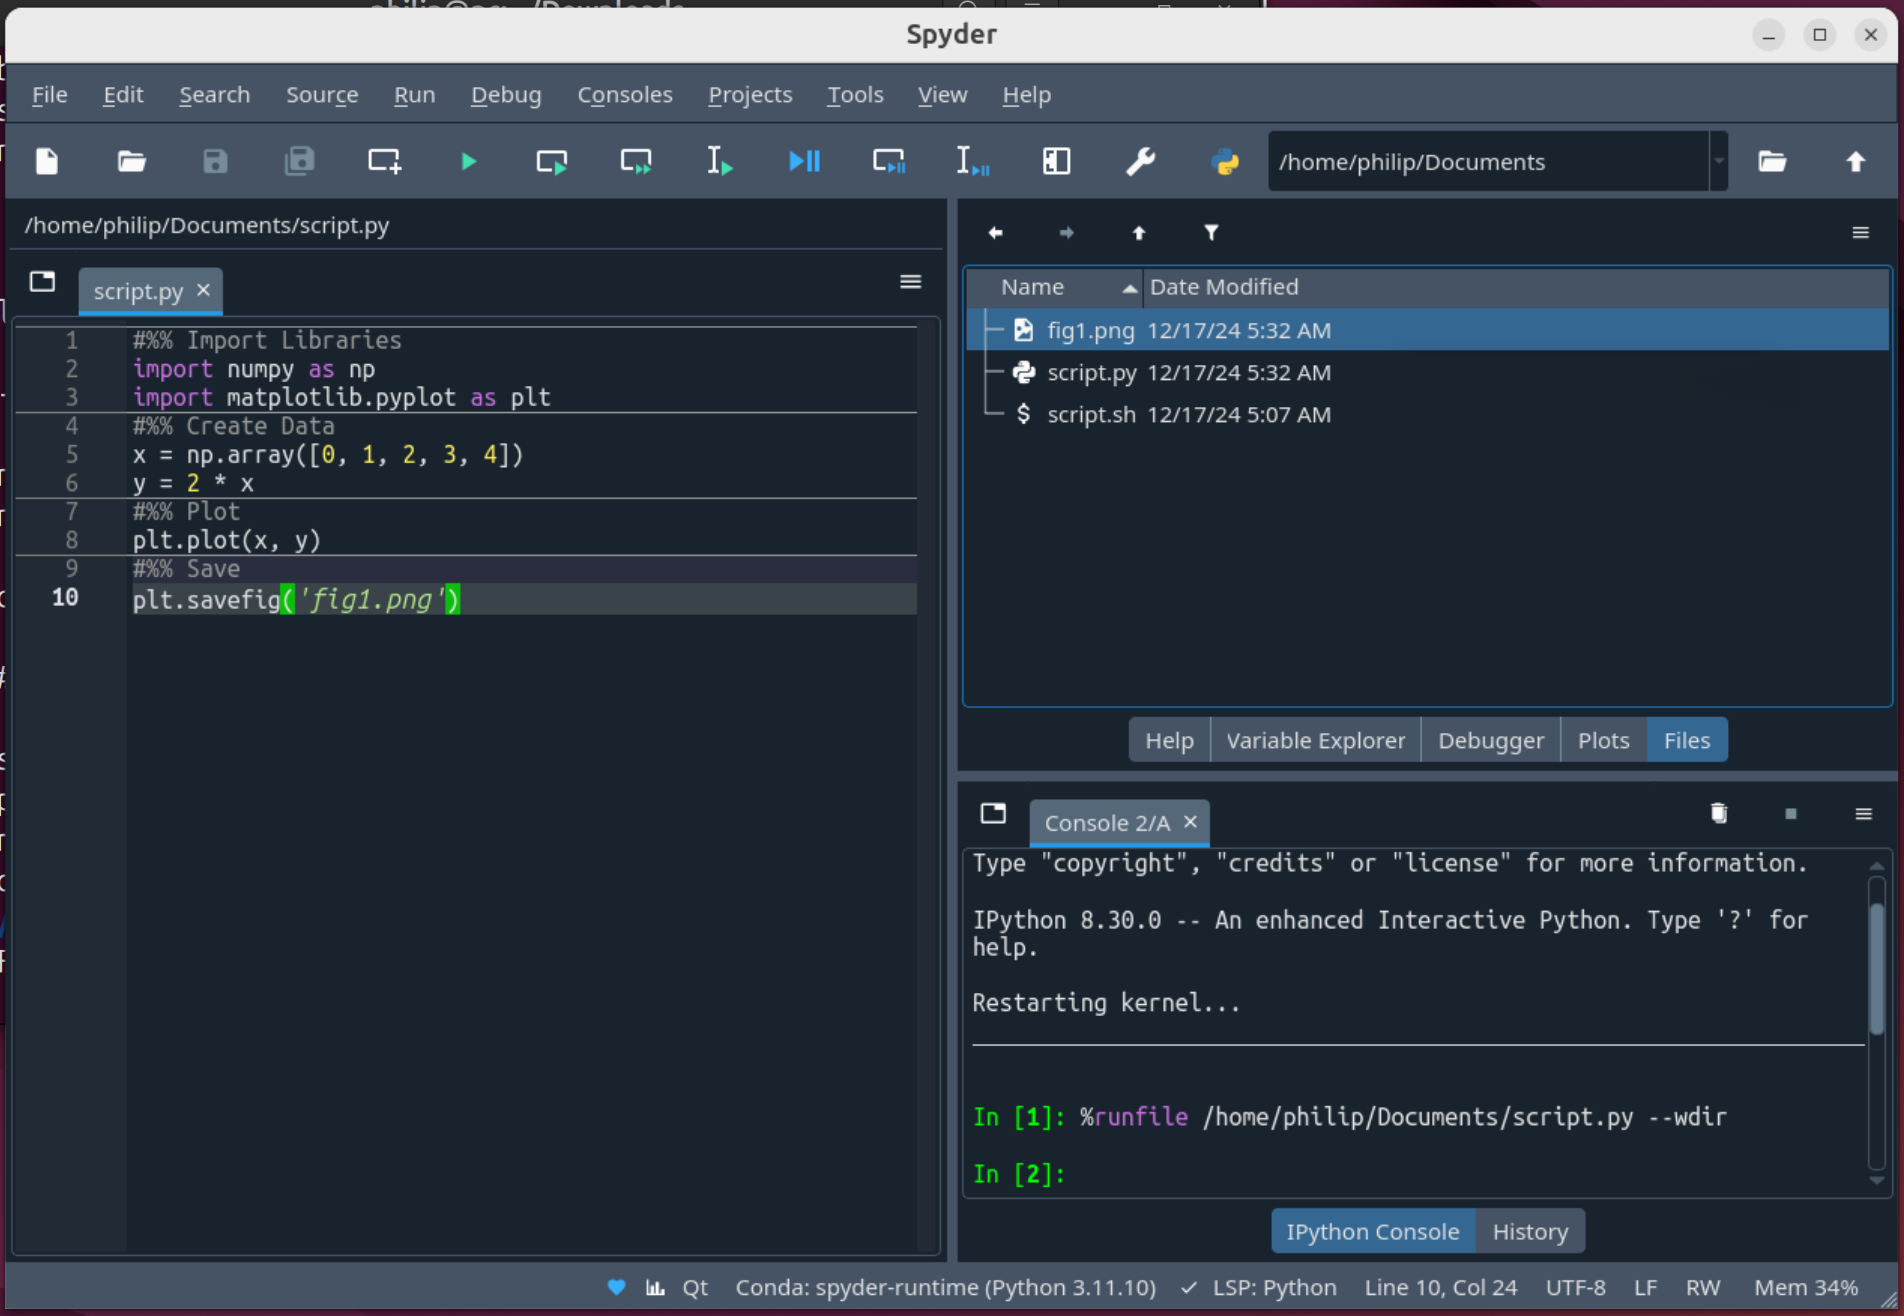Open Preferences with the wrench icon
The image size is (1904, 1316).
pos(1140,161)
